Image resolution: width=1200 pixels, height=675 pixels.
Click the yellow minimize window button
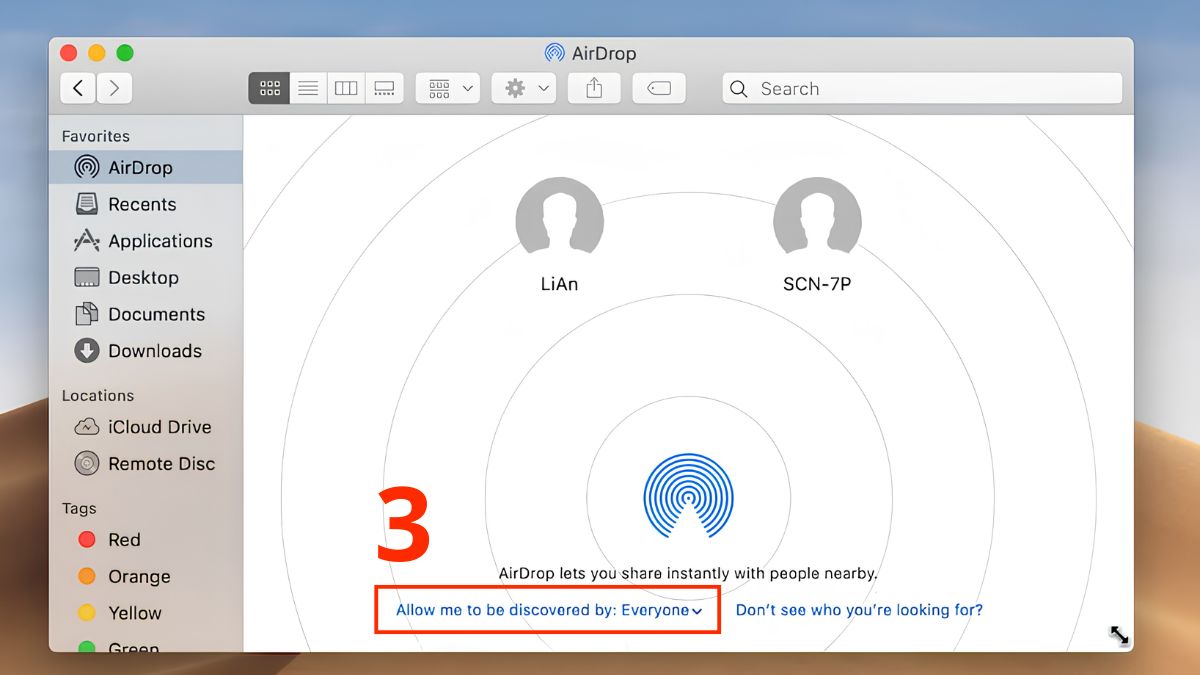click(x=97, y=53)
